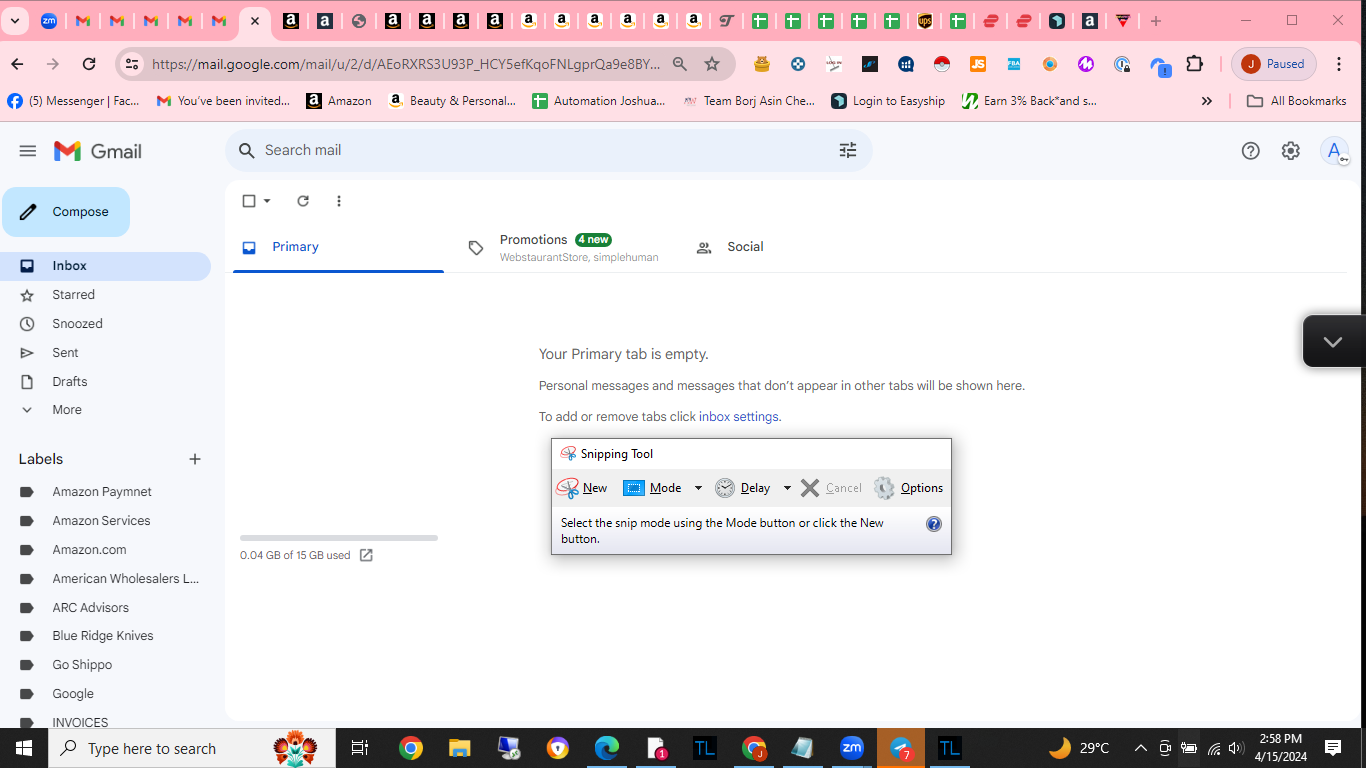Screen dimensions: 1366x768
Task: Switch to the Primary tab
Action: (x=338, y=247)
